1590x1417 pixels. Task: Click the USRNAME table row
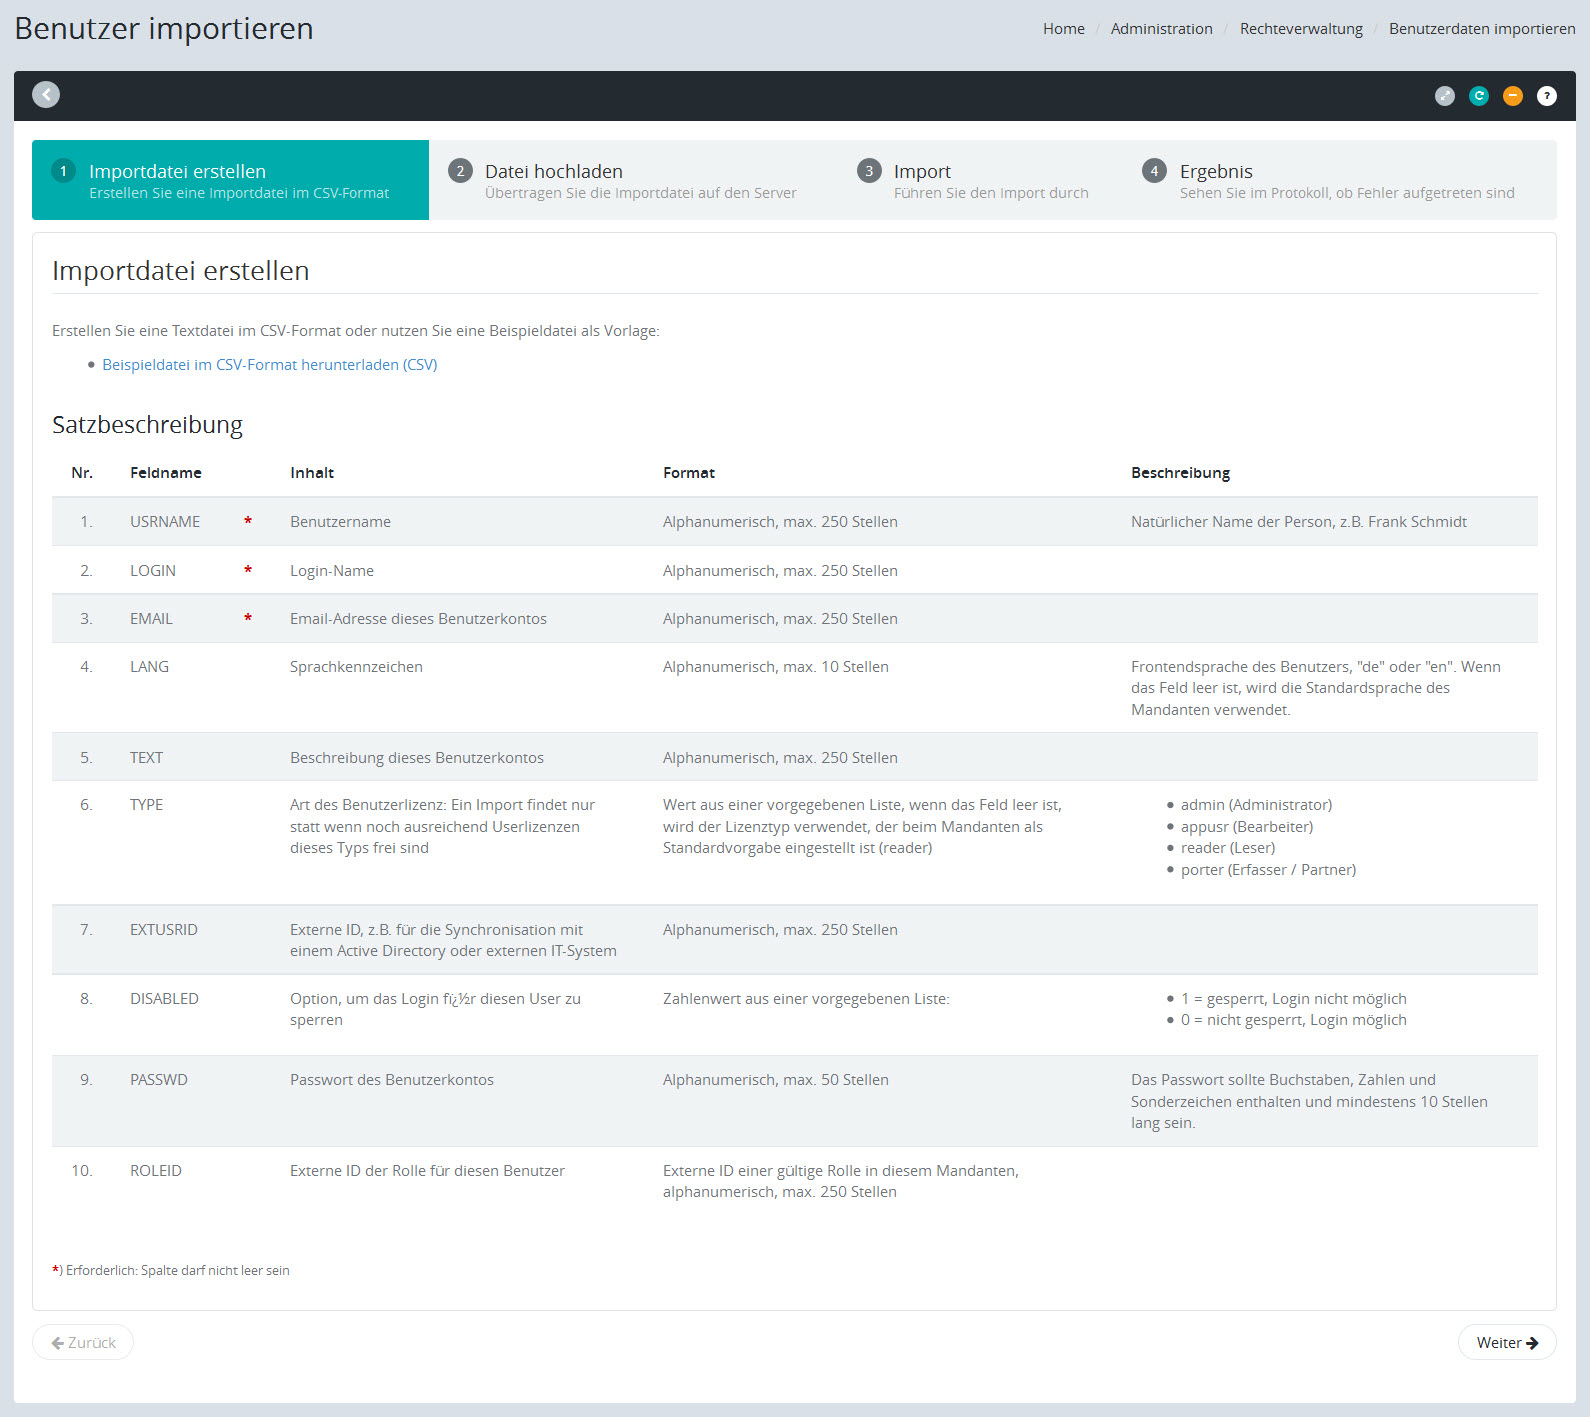pyautogui.click(x=794, y=522)
